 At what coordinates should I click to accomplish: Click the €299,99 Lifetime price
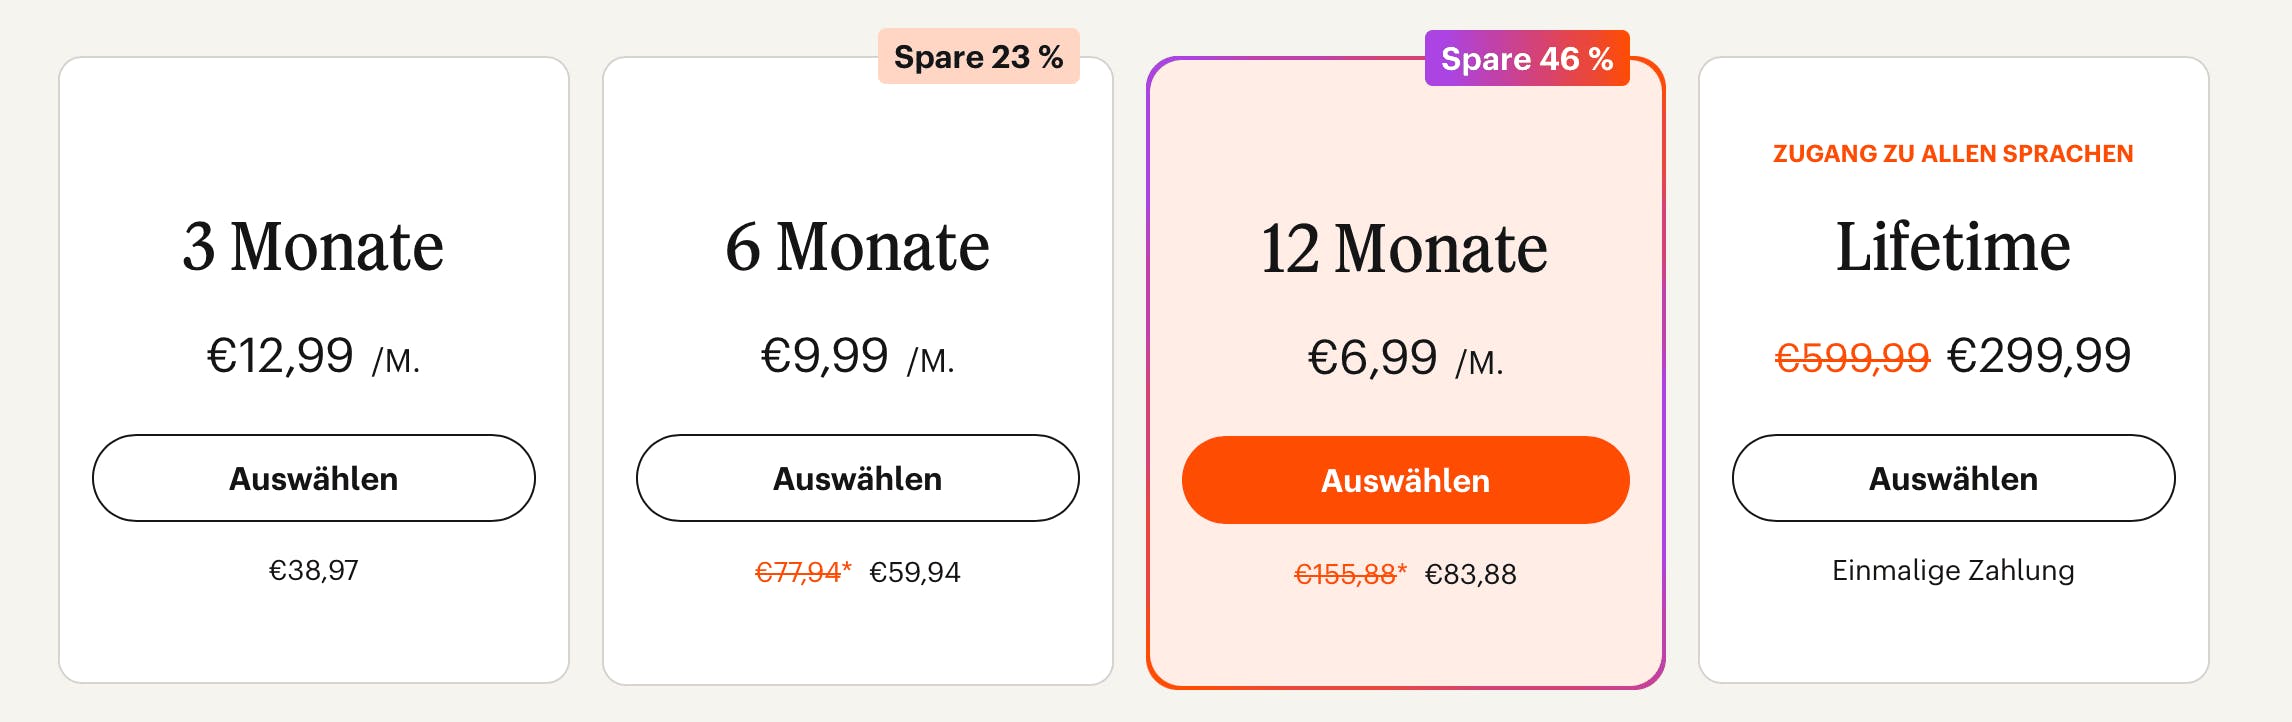2039,356
